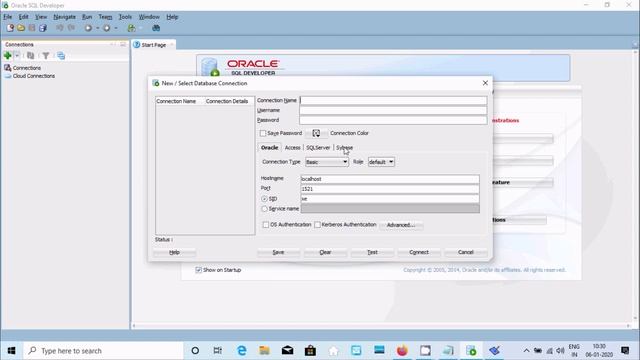Open the notification center icon
This screenshot has height=360, width=640.
pyautogui.click(x=624, y=350)
